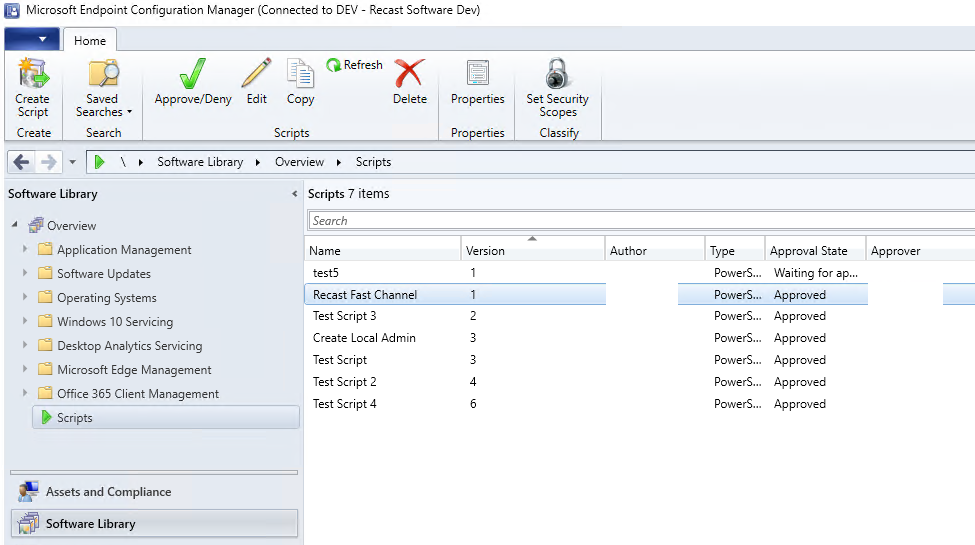Select the Software Library workspace button
This screenshot has width=975, height=545.
click(x=154, y=523)
